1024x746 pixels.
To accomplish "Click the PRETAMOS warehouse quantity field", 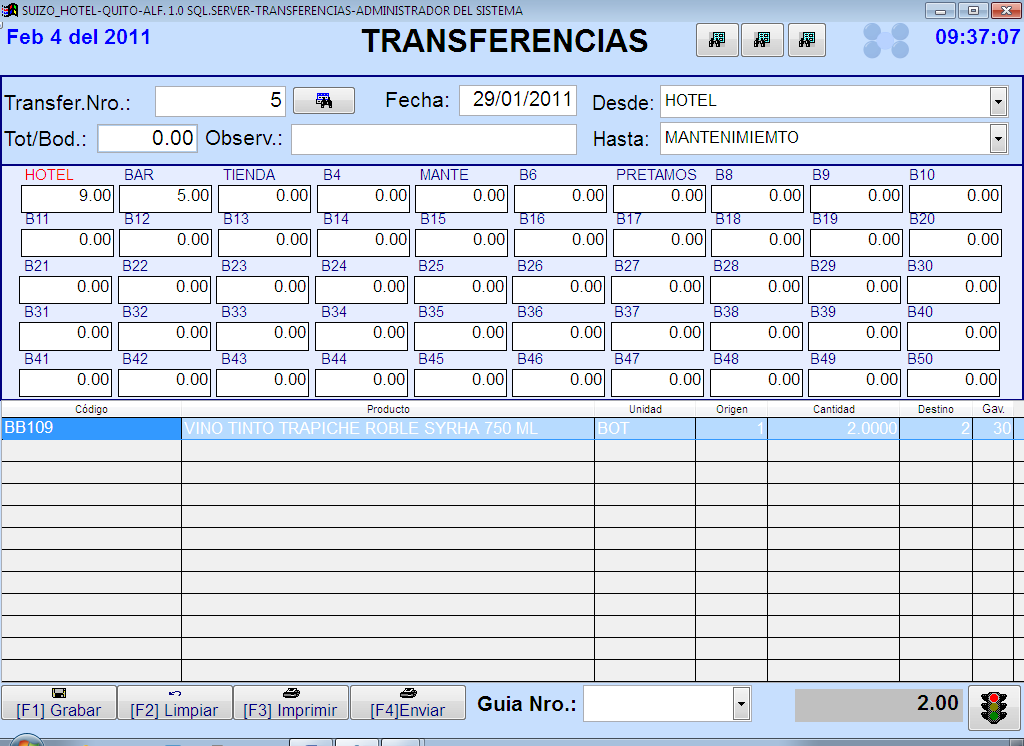I will pyautogui.click(x=660, y=197).
